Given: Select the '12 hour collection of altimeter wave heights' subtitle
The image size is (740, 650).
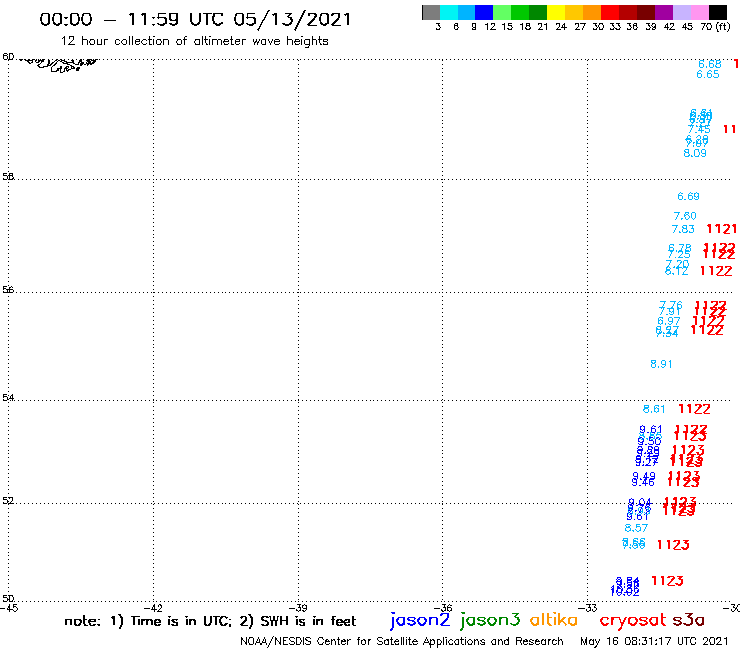Looking at the screenshot, I should [x=194, y=42].
